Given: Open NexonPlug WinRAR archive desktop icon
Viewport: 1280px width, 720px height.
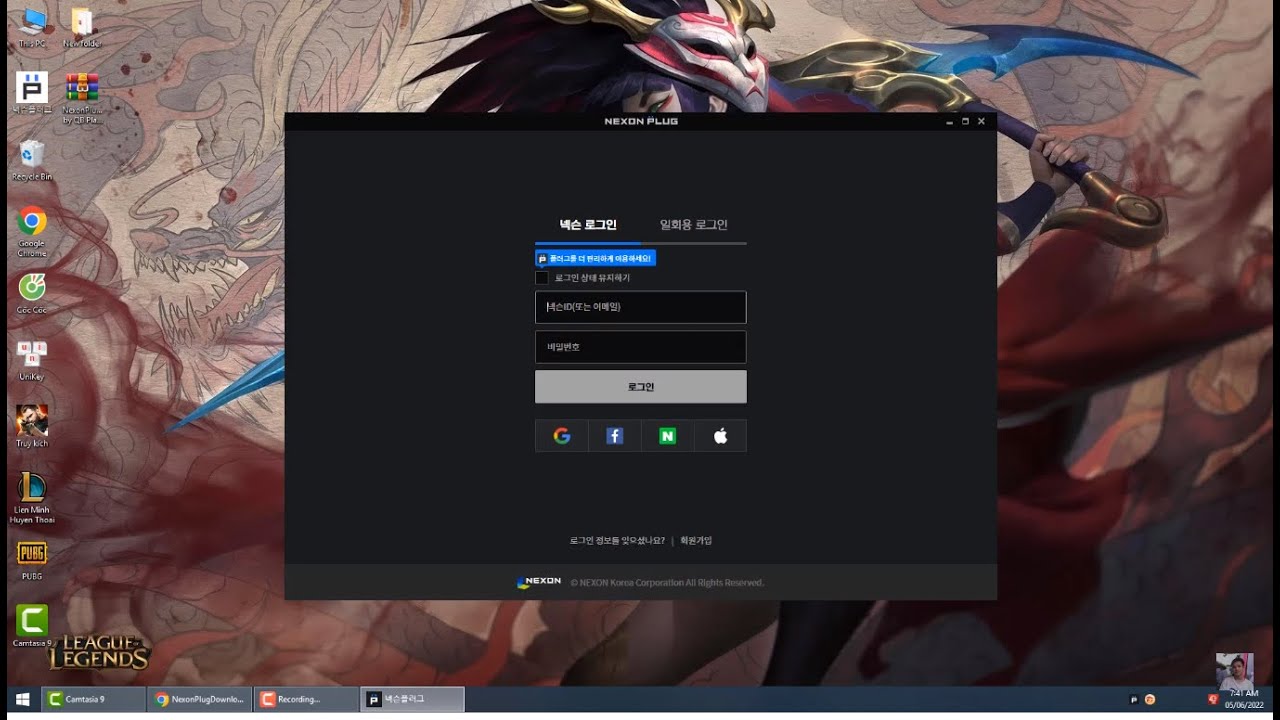Looking at the screenshot, I should (x=82, y=97).
